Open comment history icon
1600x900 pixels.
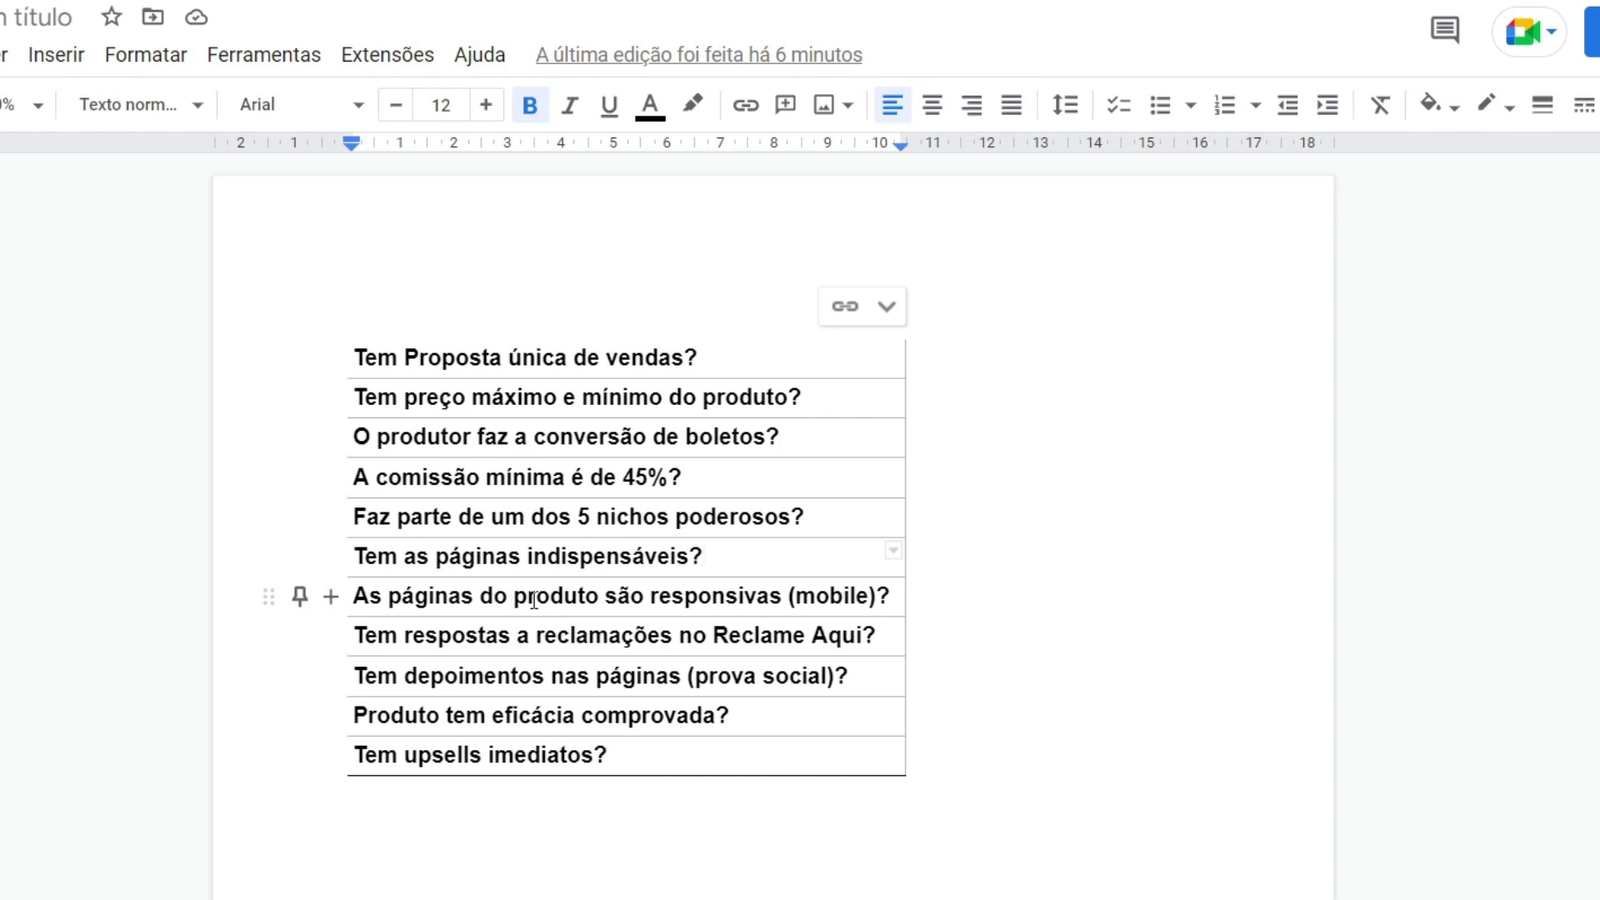(1444, 30)
